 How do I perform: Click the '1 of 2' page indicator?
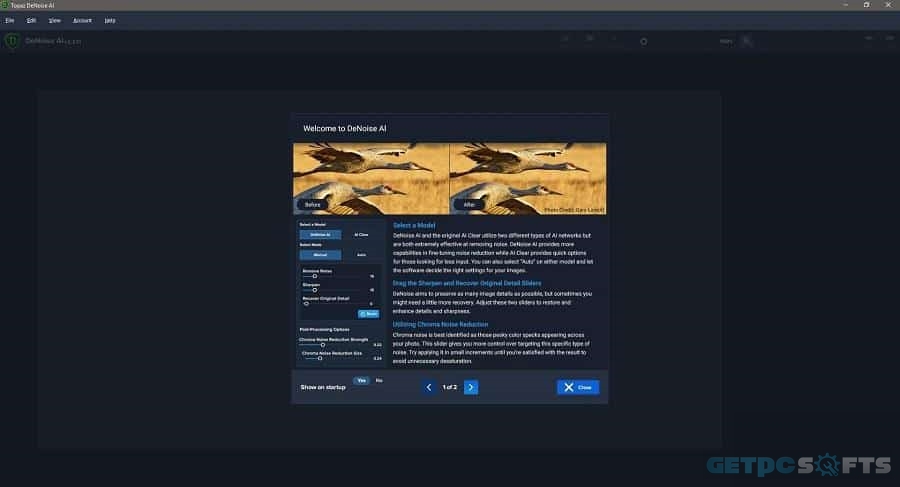(449, 387)
